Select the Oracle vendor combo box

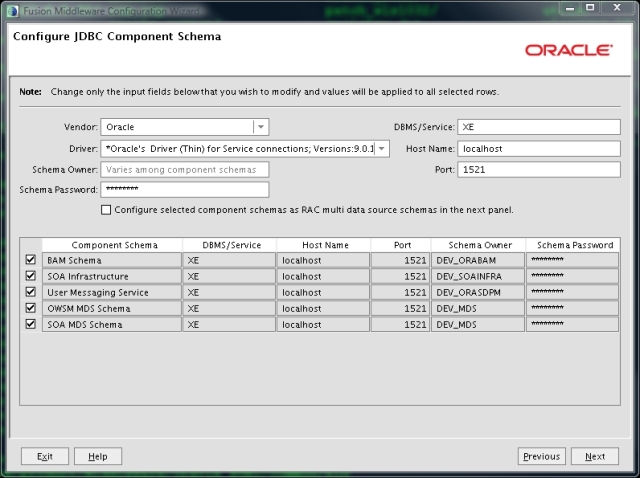tap(185, 127)
